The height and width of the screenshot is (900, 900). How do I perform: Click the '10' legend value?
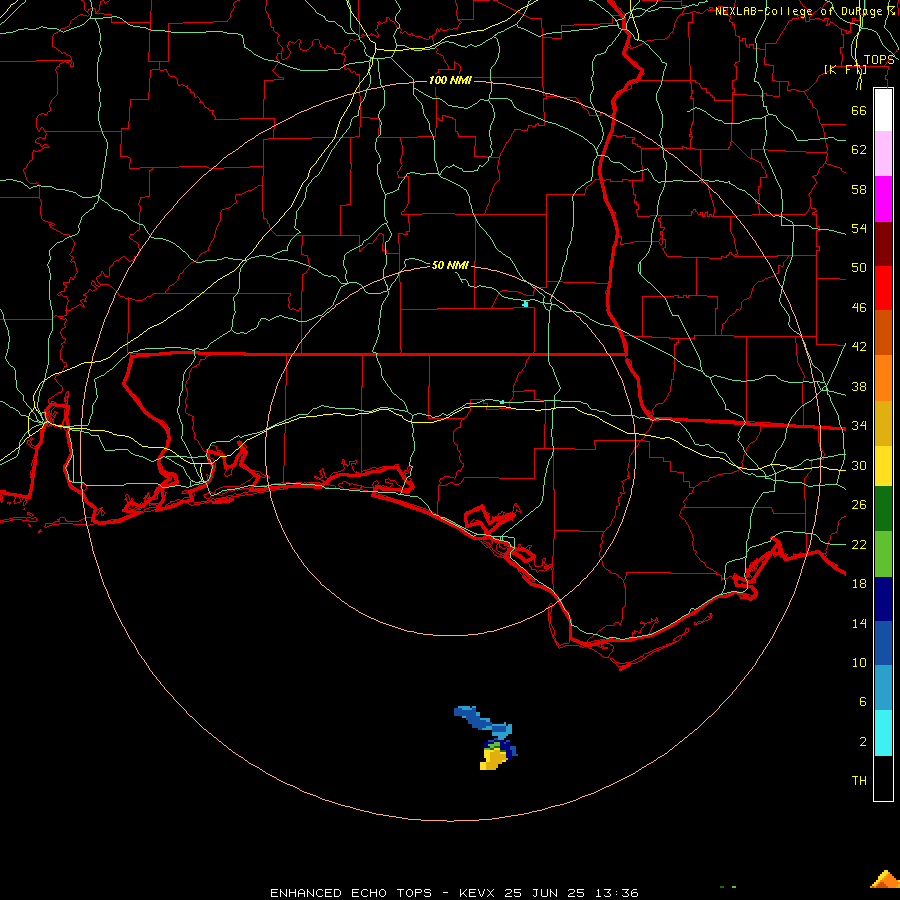859,663
